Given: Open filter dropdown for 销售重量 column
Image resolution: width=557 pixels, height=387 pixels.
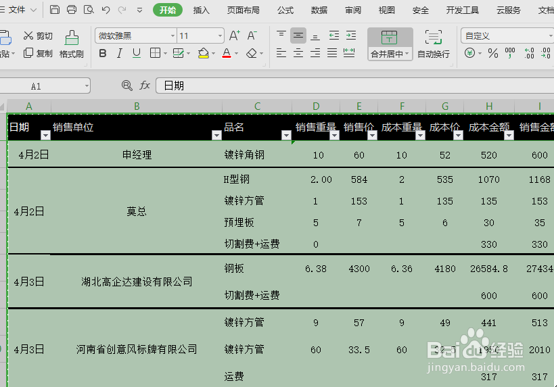Looking at the screenshot, I should 334,135.
